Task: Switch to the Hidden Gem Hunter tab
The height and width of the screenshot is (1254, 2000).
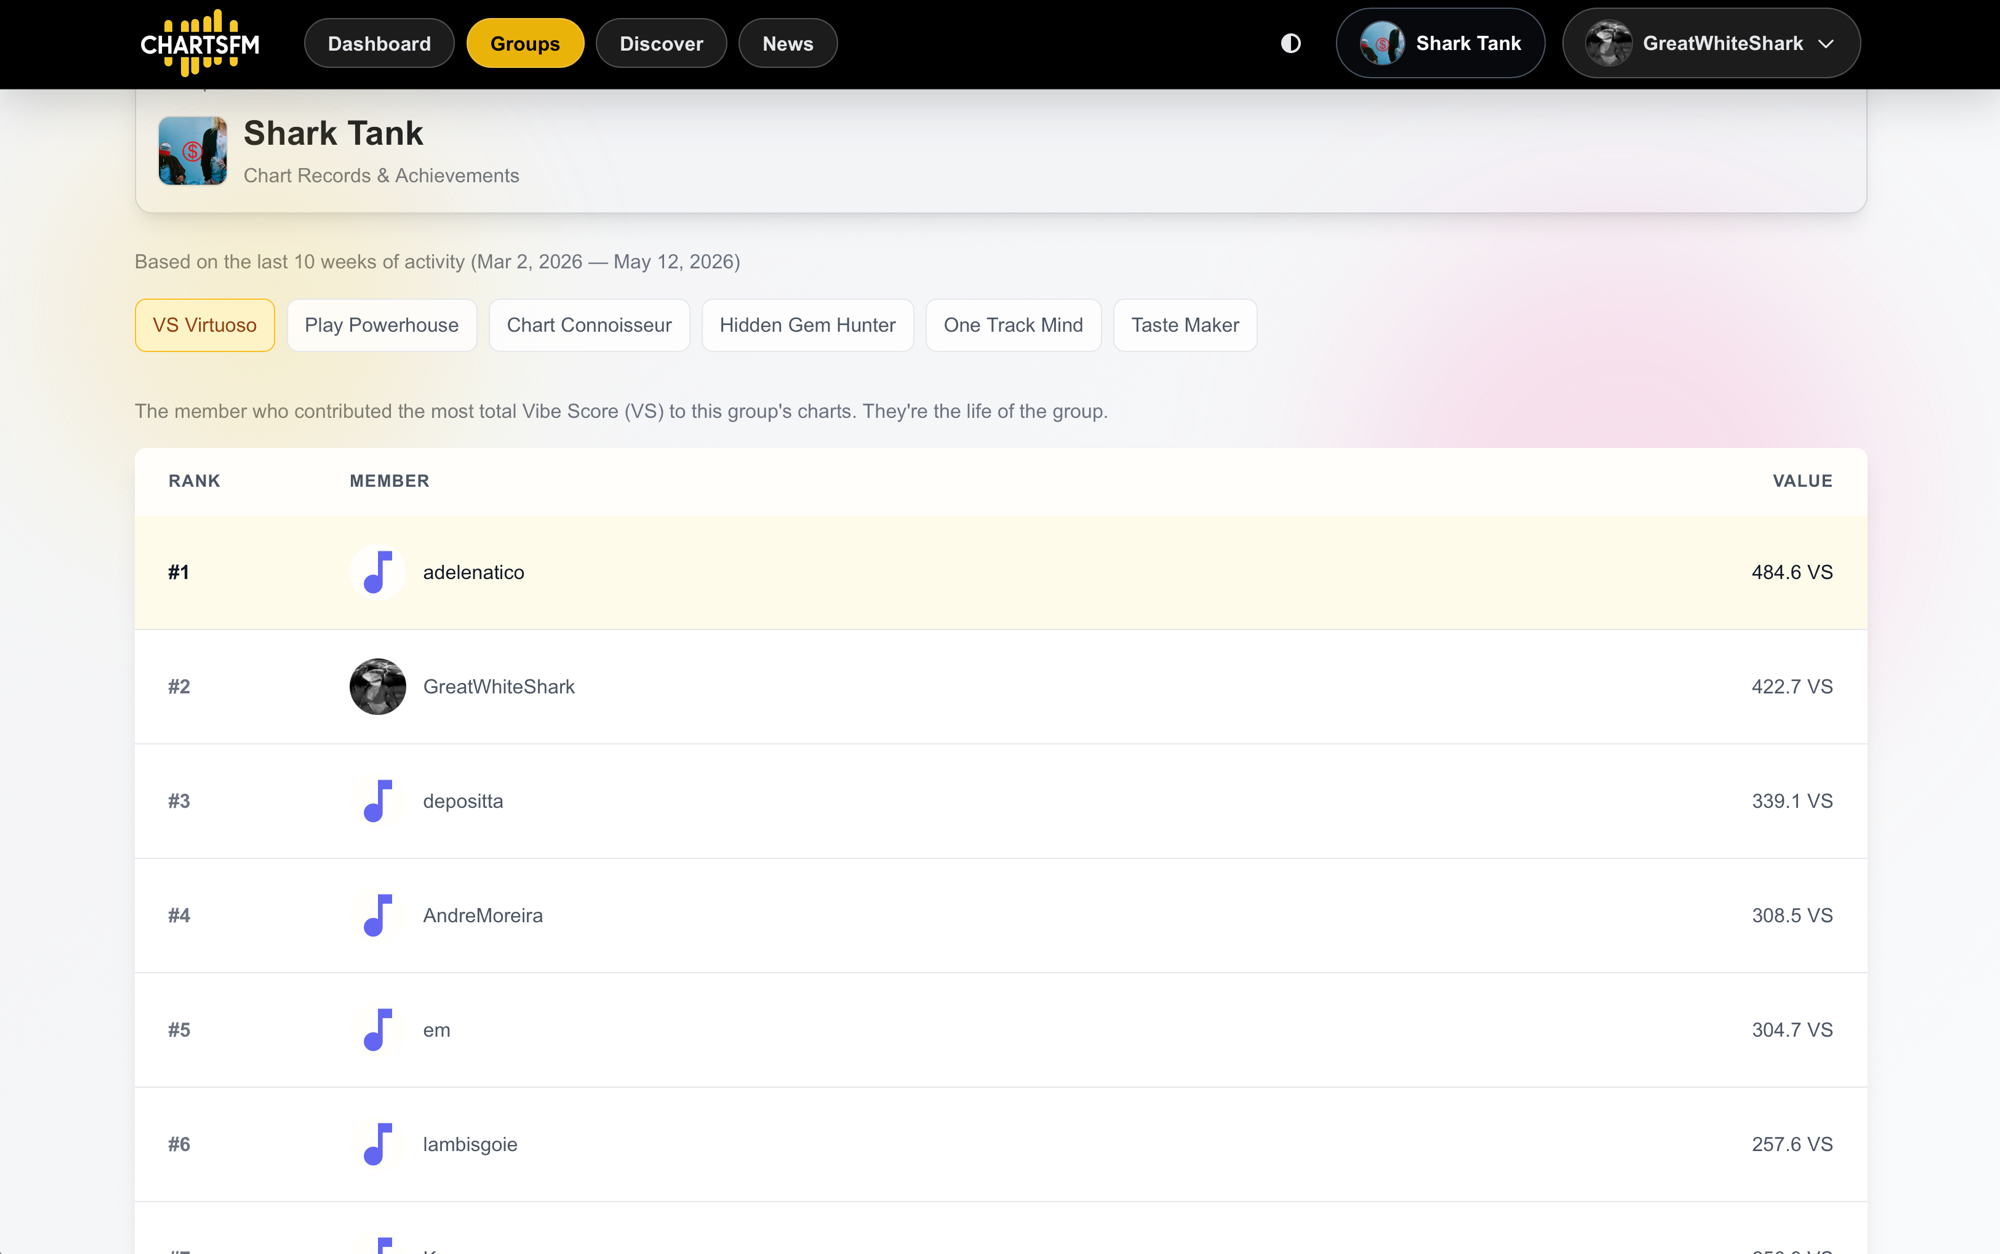Action: point(808,325)
